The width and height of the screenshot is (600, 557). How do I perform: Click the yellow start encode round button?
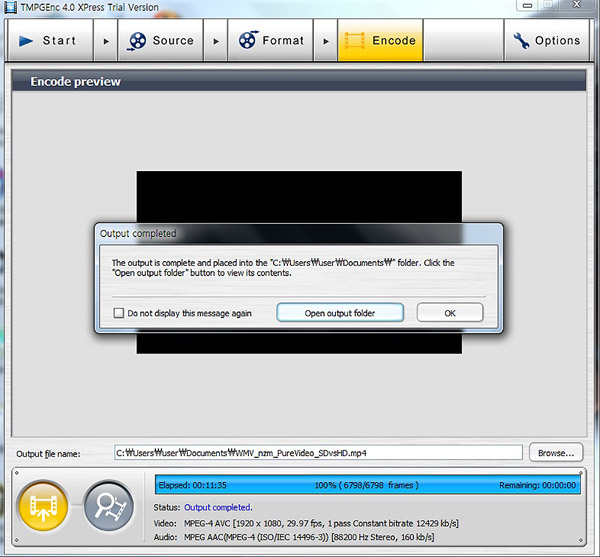coord(43,506)
